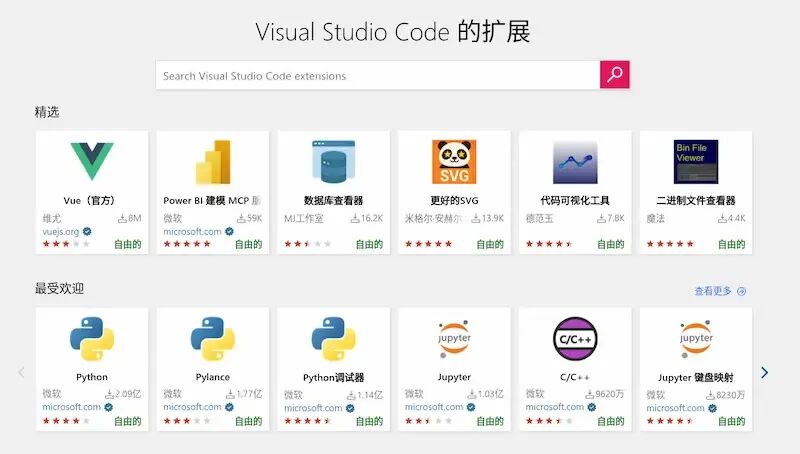
Task: Open the Pylance extension logo
Action: click(213, 339)
